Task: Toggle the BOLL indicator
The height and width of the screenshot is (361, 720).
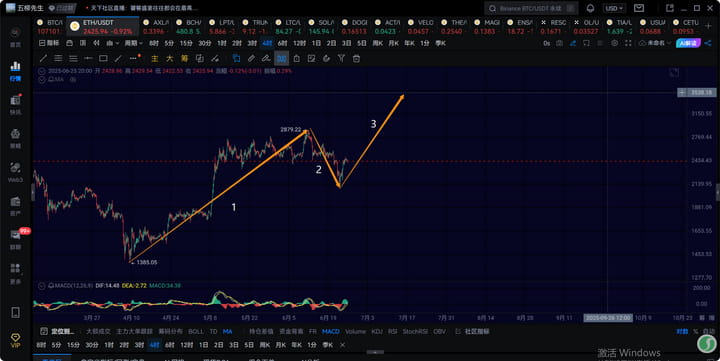Action: point(196,331)
